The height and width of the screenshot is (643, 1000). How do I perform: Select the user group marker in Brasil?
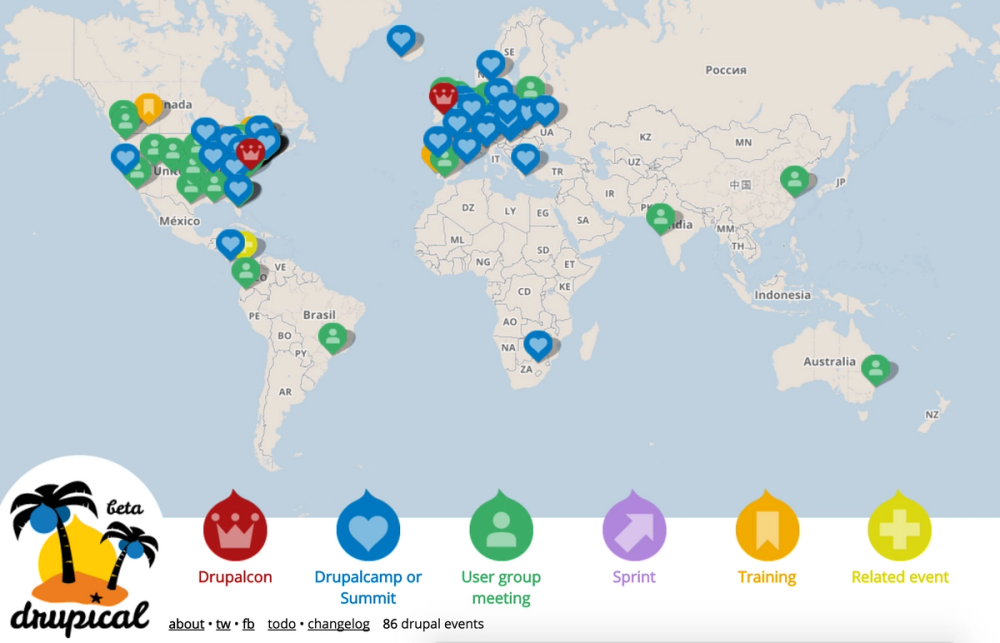(332, 337)
